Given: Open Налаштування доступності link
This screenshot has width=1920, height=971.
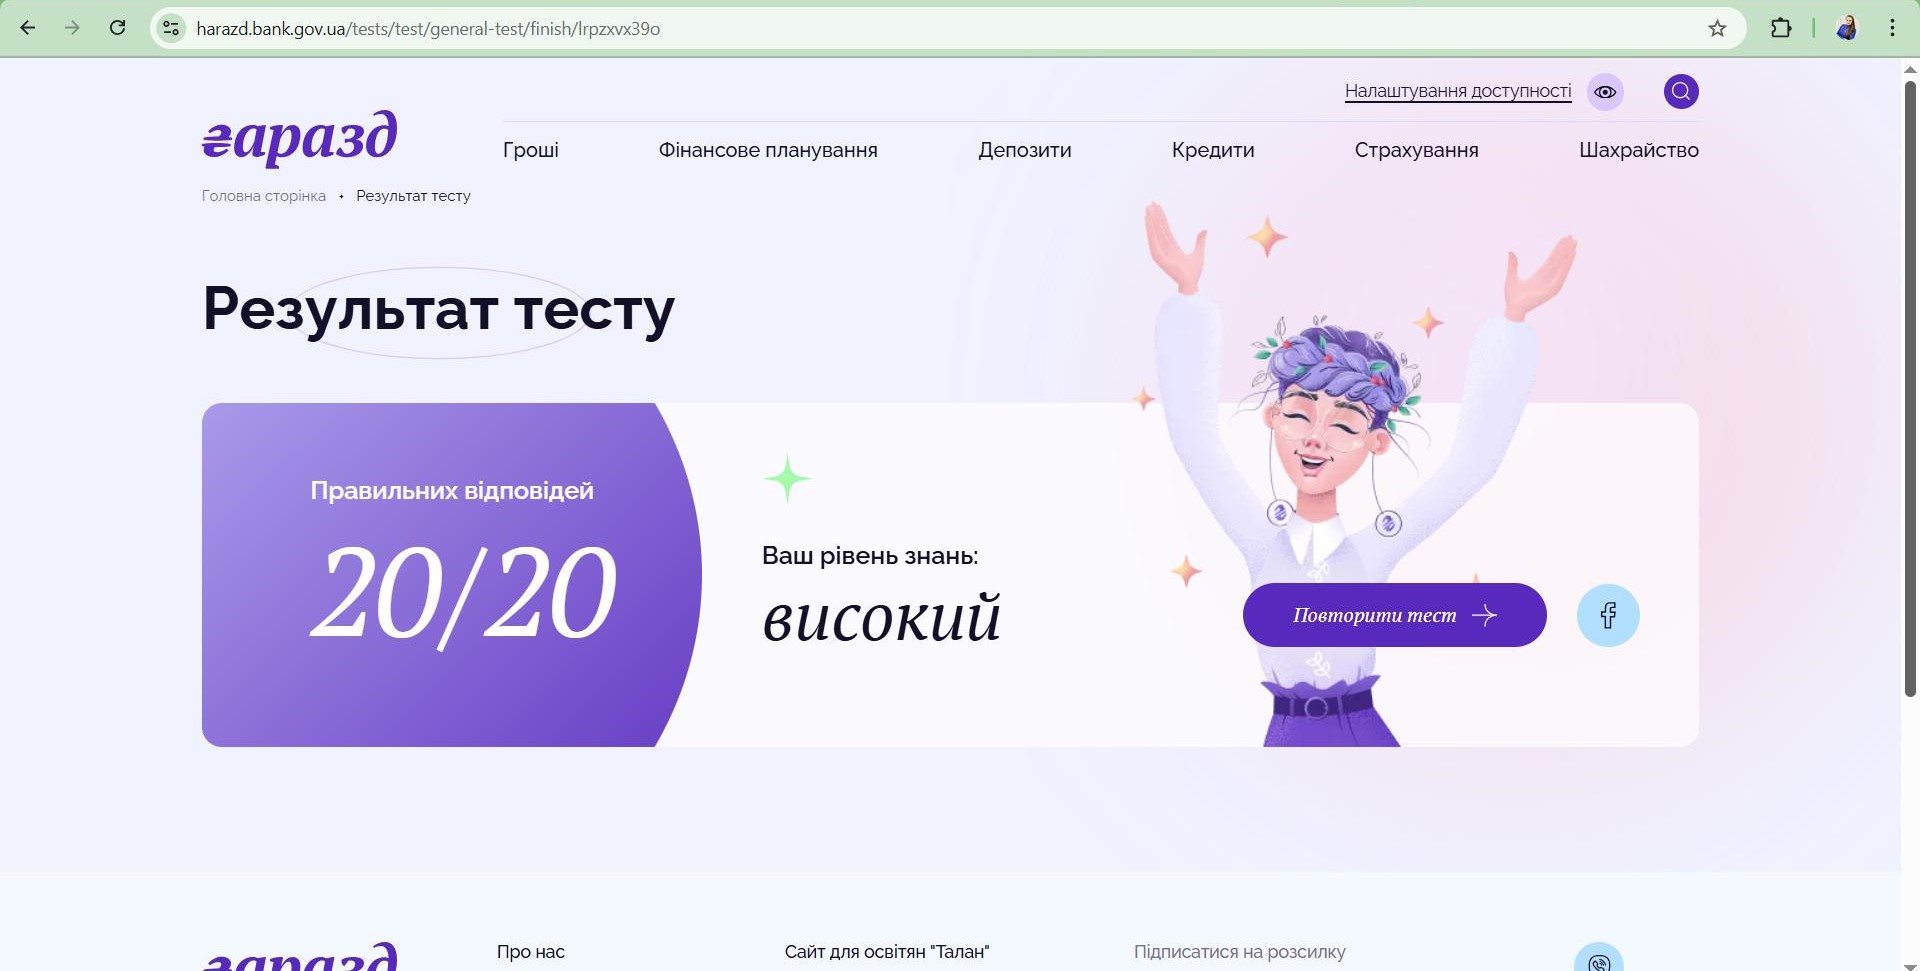Looking at the screenshot, I should coord(1458,91).
